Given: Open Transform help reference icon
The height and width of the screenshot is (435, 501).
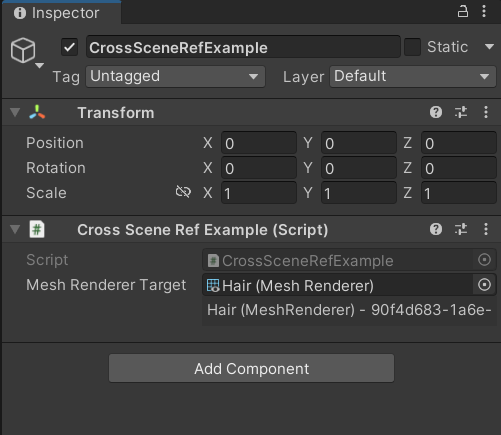Looking at the screenshot, I should [436, 112].
